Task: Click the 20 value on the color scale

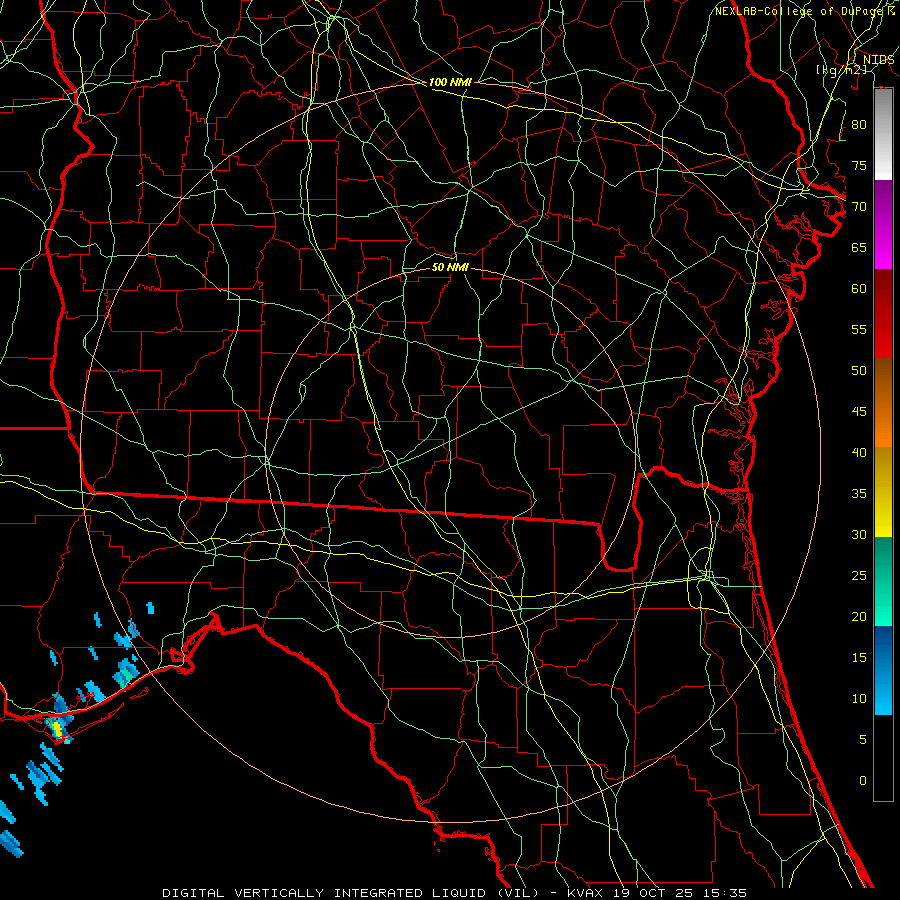Action: coord(859,616)
